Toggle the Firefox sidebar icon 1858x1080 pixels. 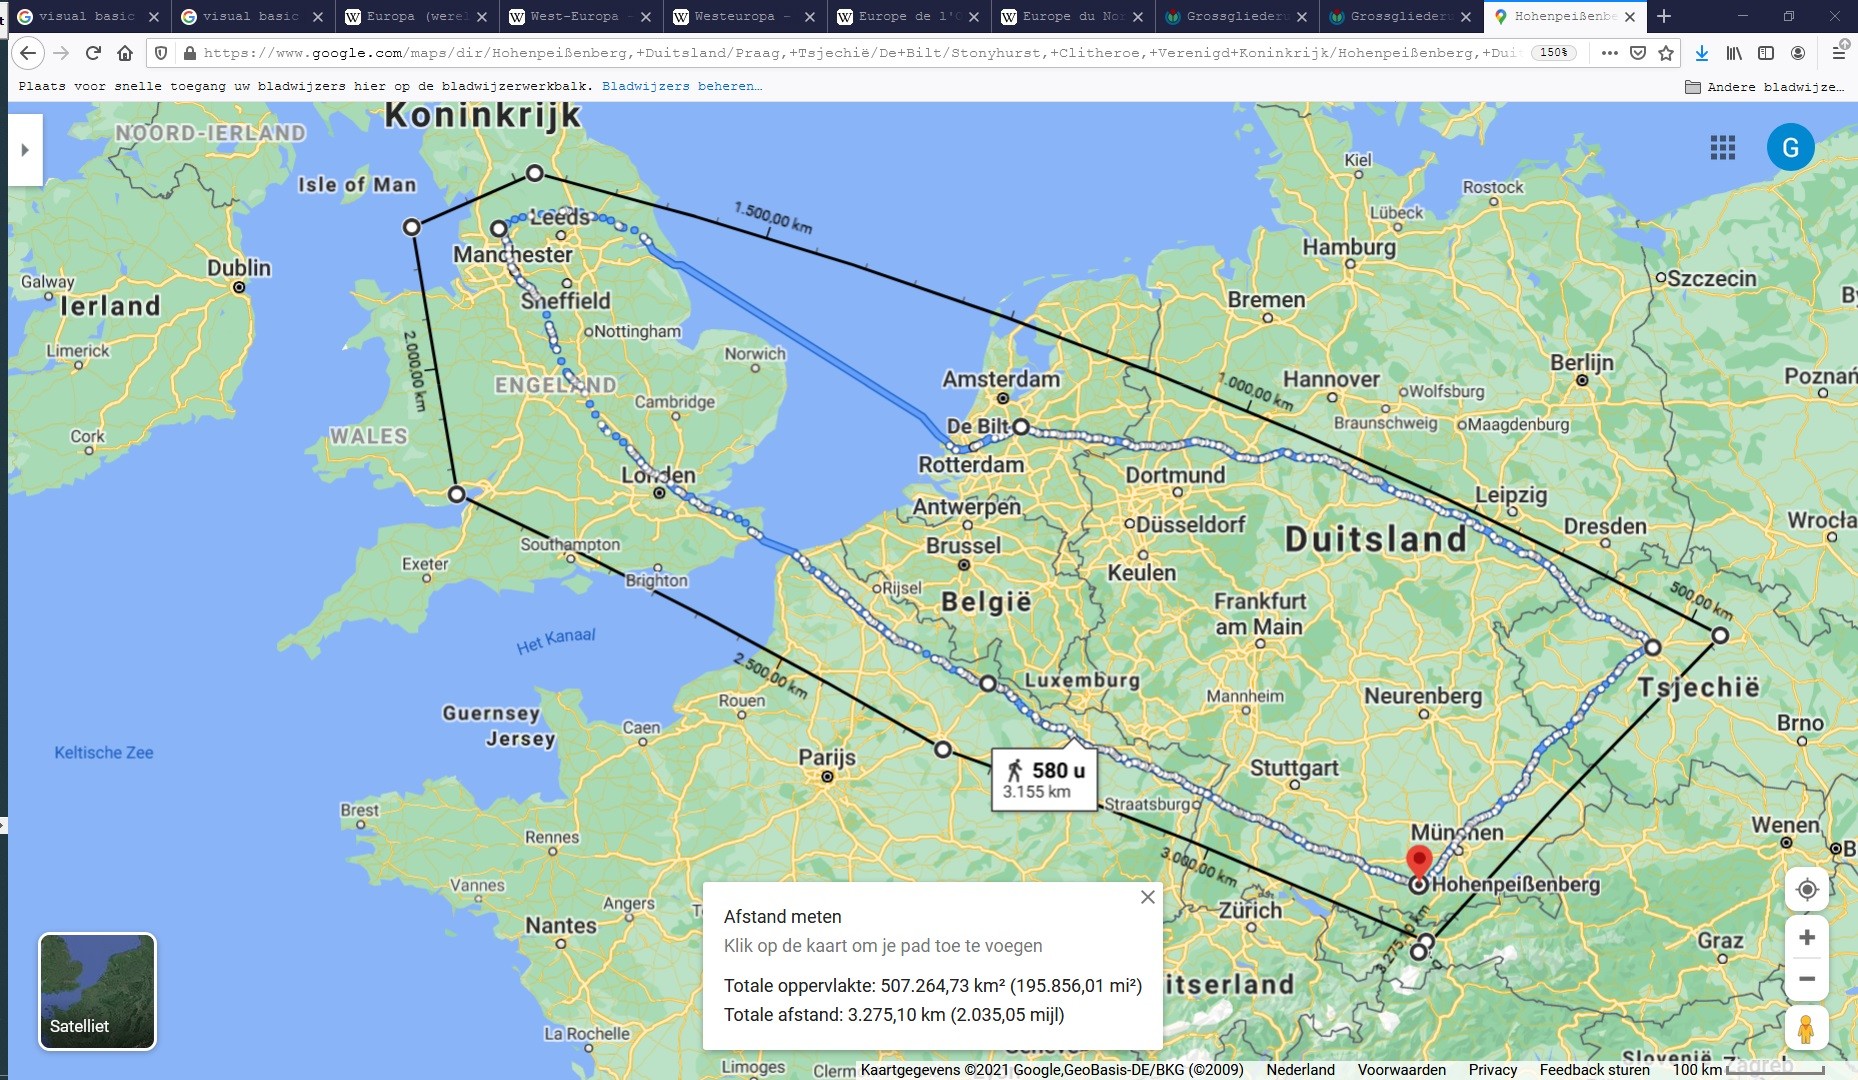point(1766,53)
